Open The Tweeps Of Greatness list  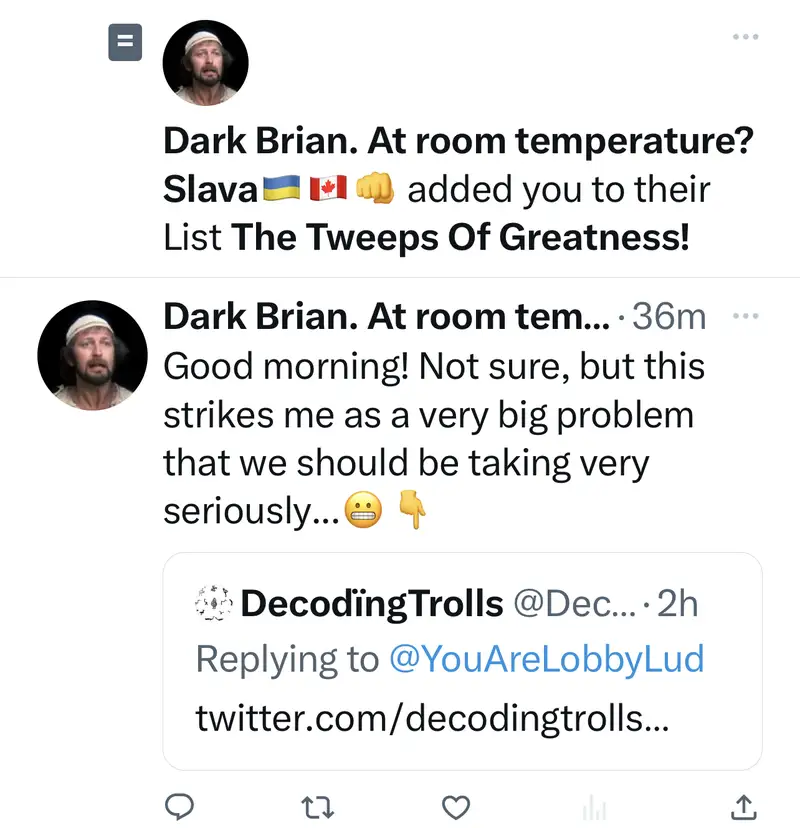[x=460, y=239]
